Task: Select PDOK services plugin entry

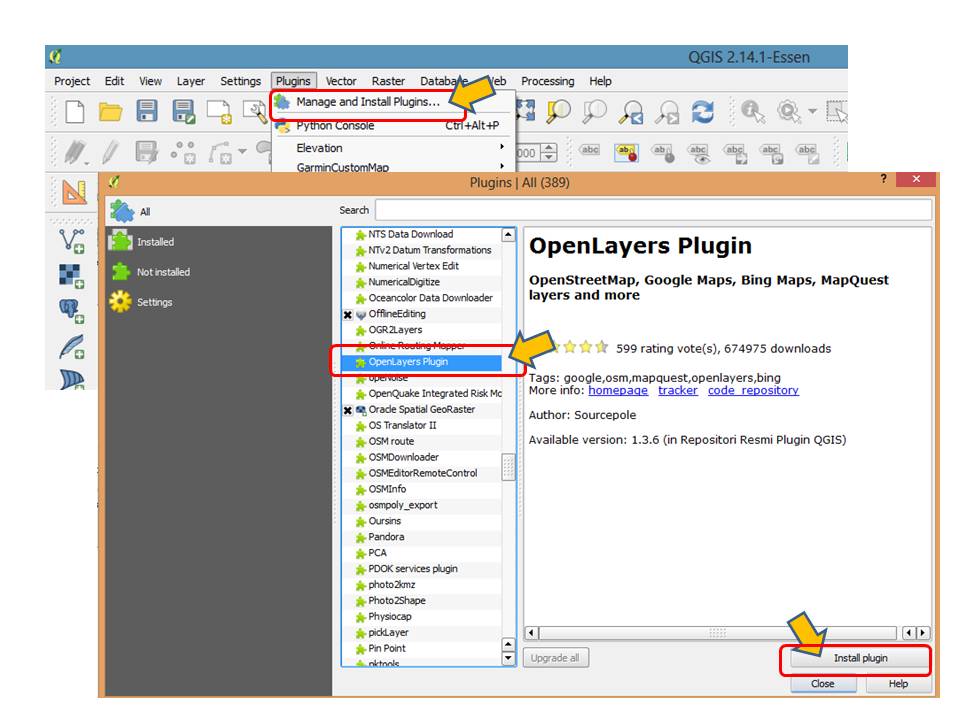Action: tap(421, 569)
